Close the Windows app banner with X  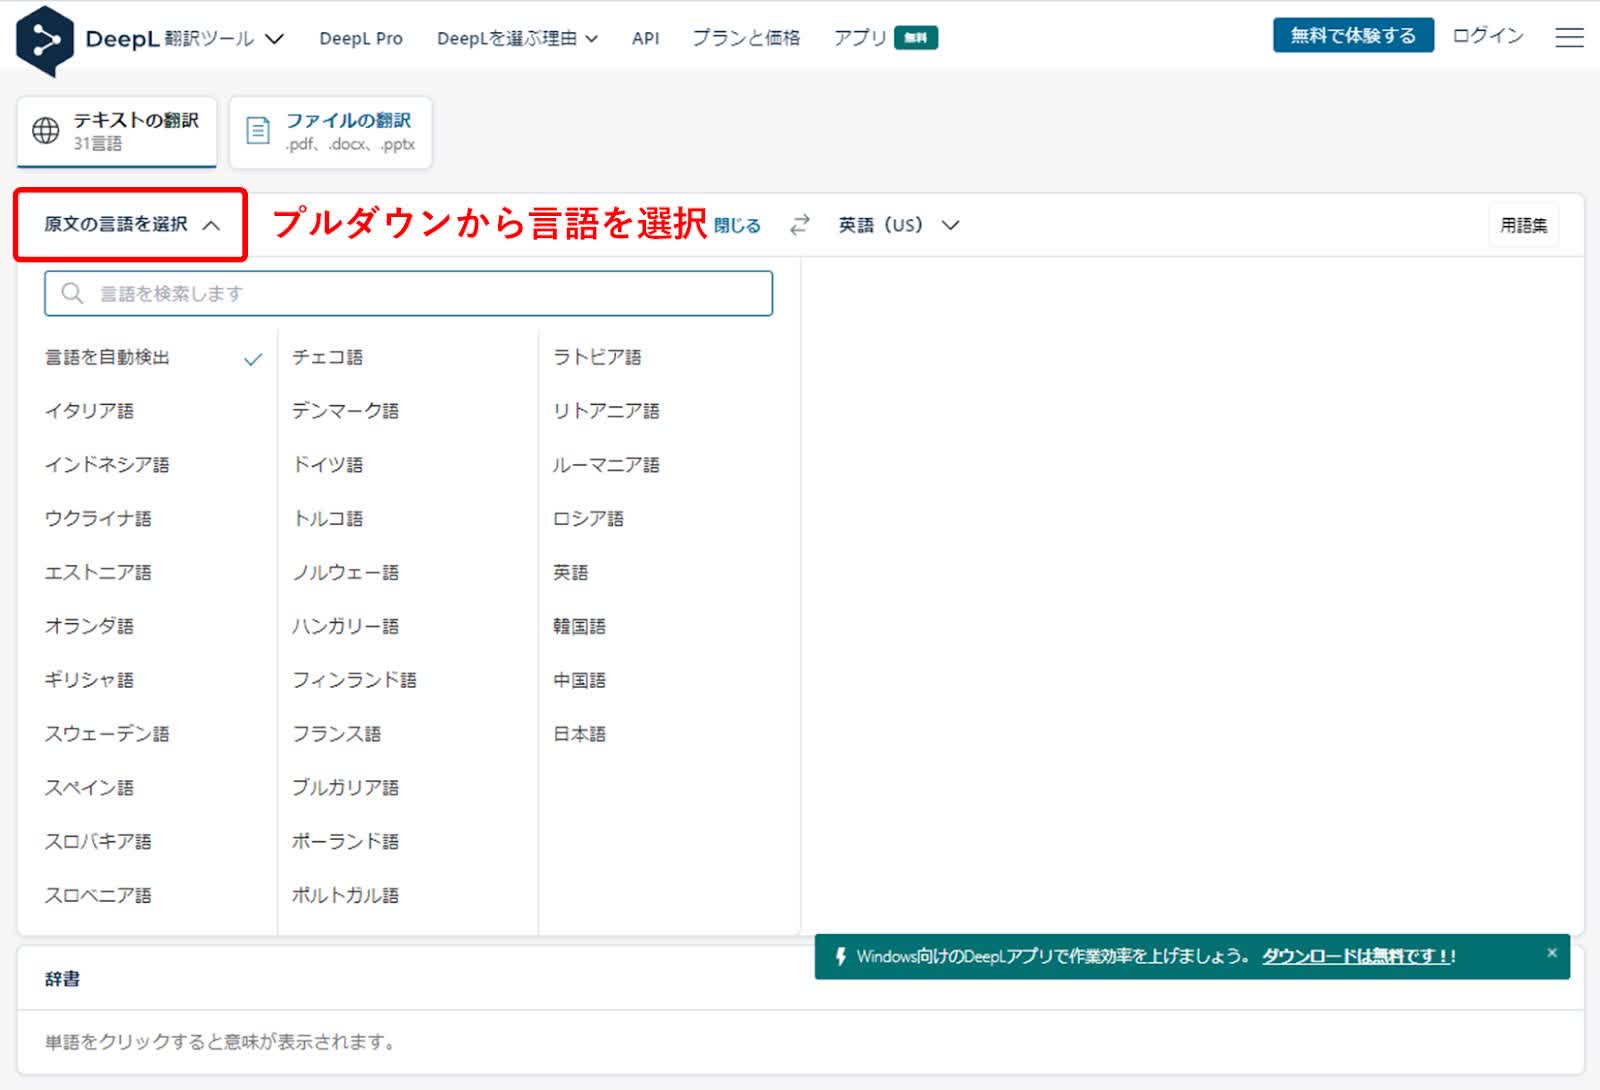[x=1552, y=953]
